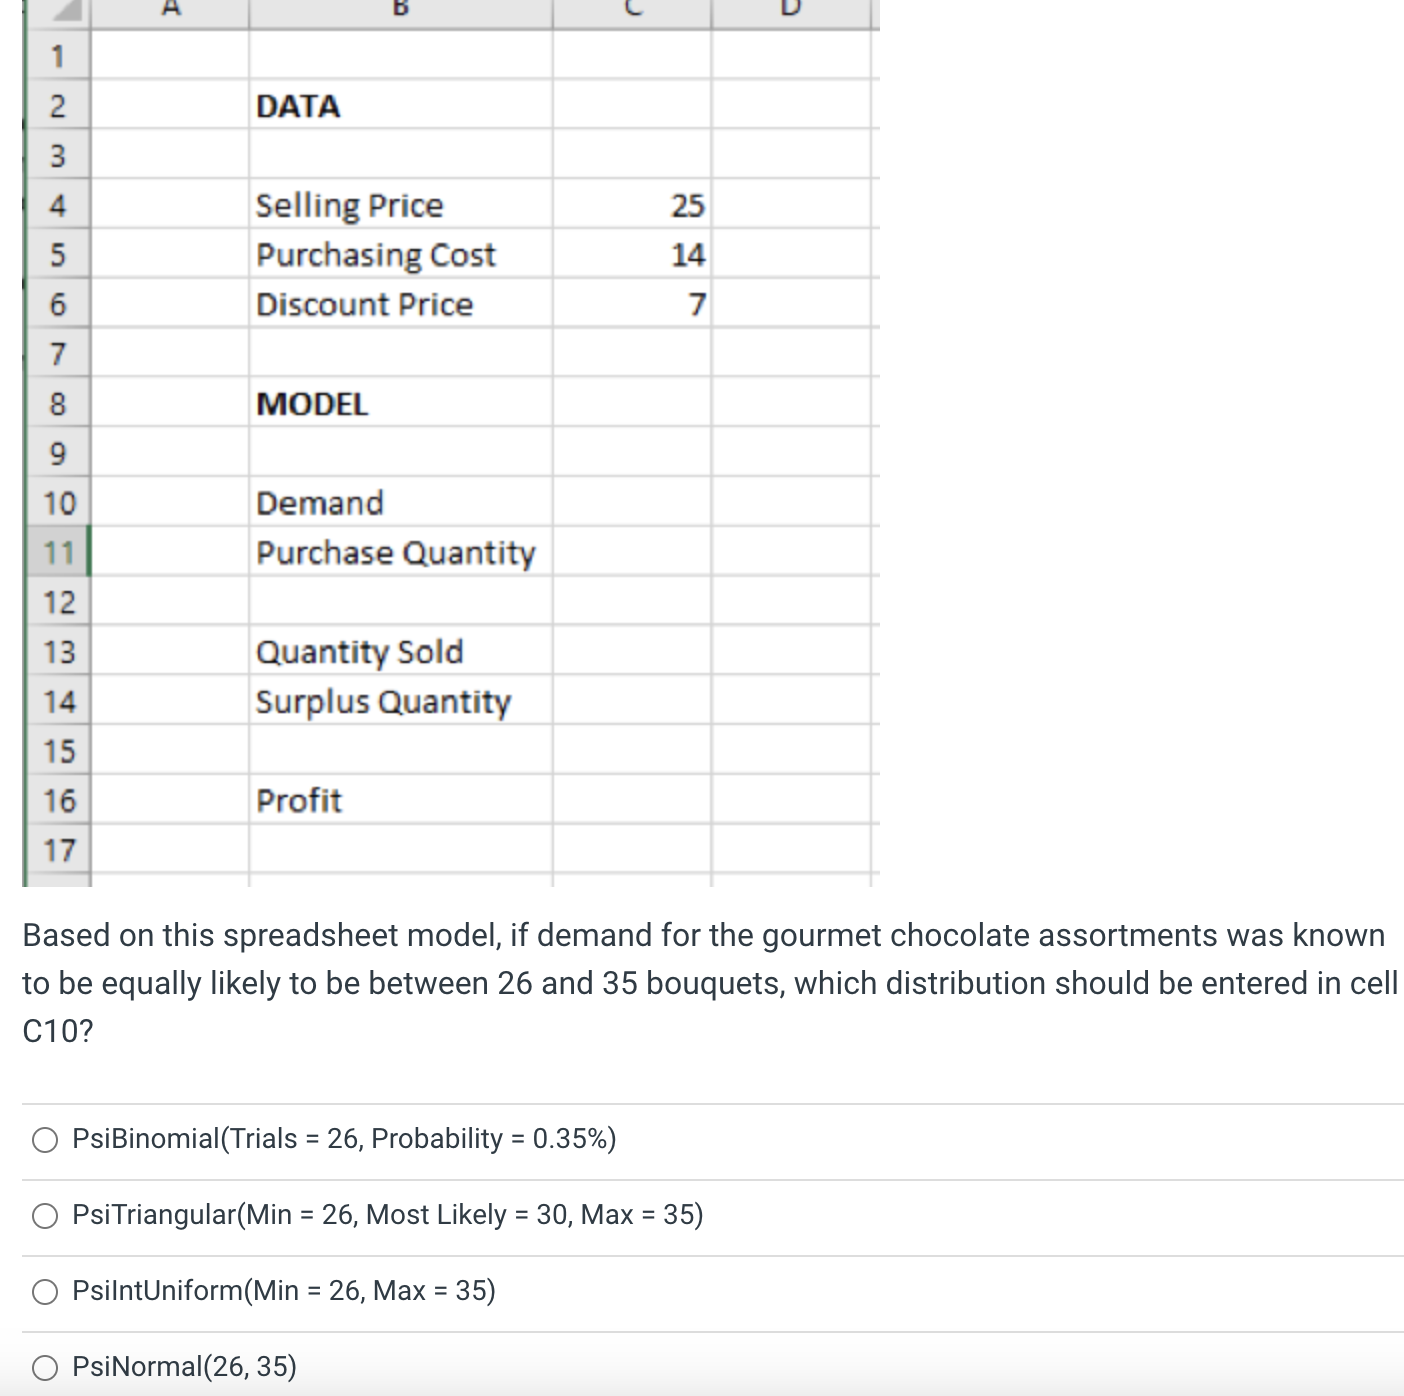Image resolution: width=1404 pixels, height=1396 pixels.
Task: Select row header 10
Action: pos(59,503)
